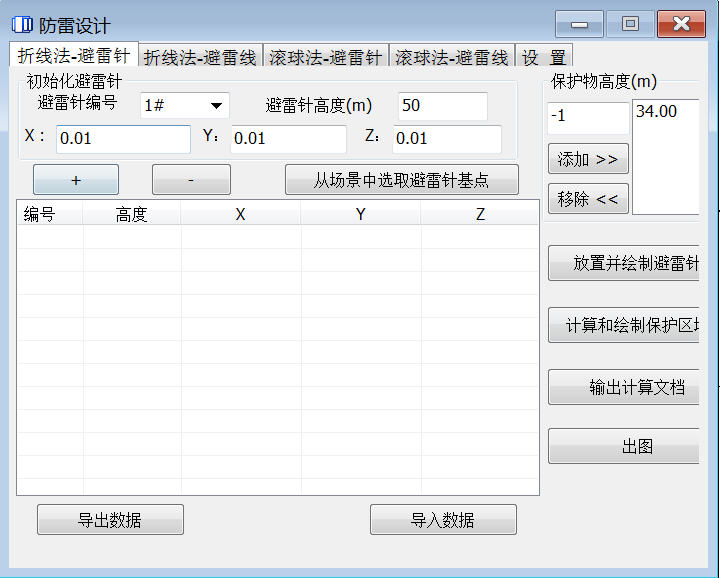Click the X column header in table
The height and width of the screenshot is (578, 720).
coord(241,213)
